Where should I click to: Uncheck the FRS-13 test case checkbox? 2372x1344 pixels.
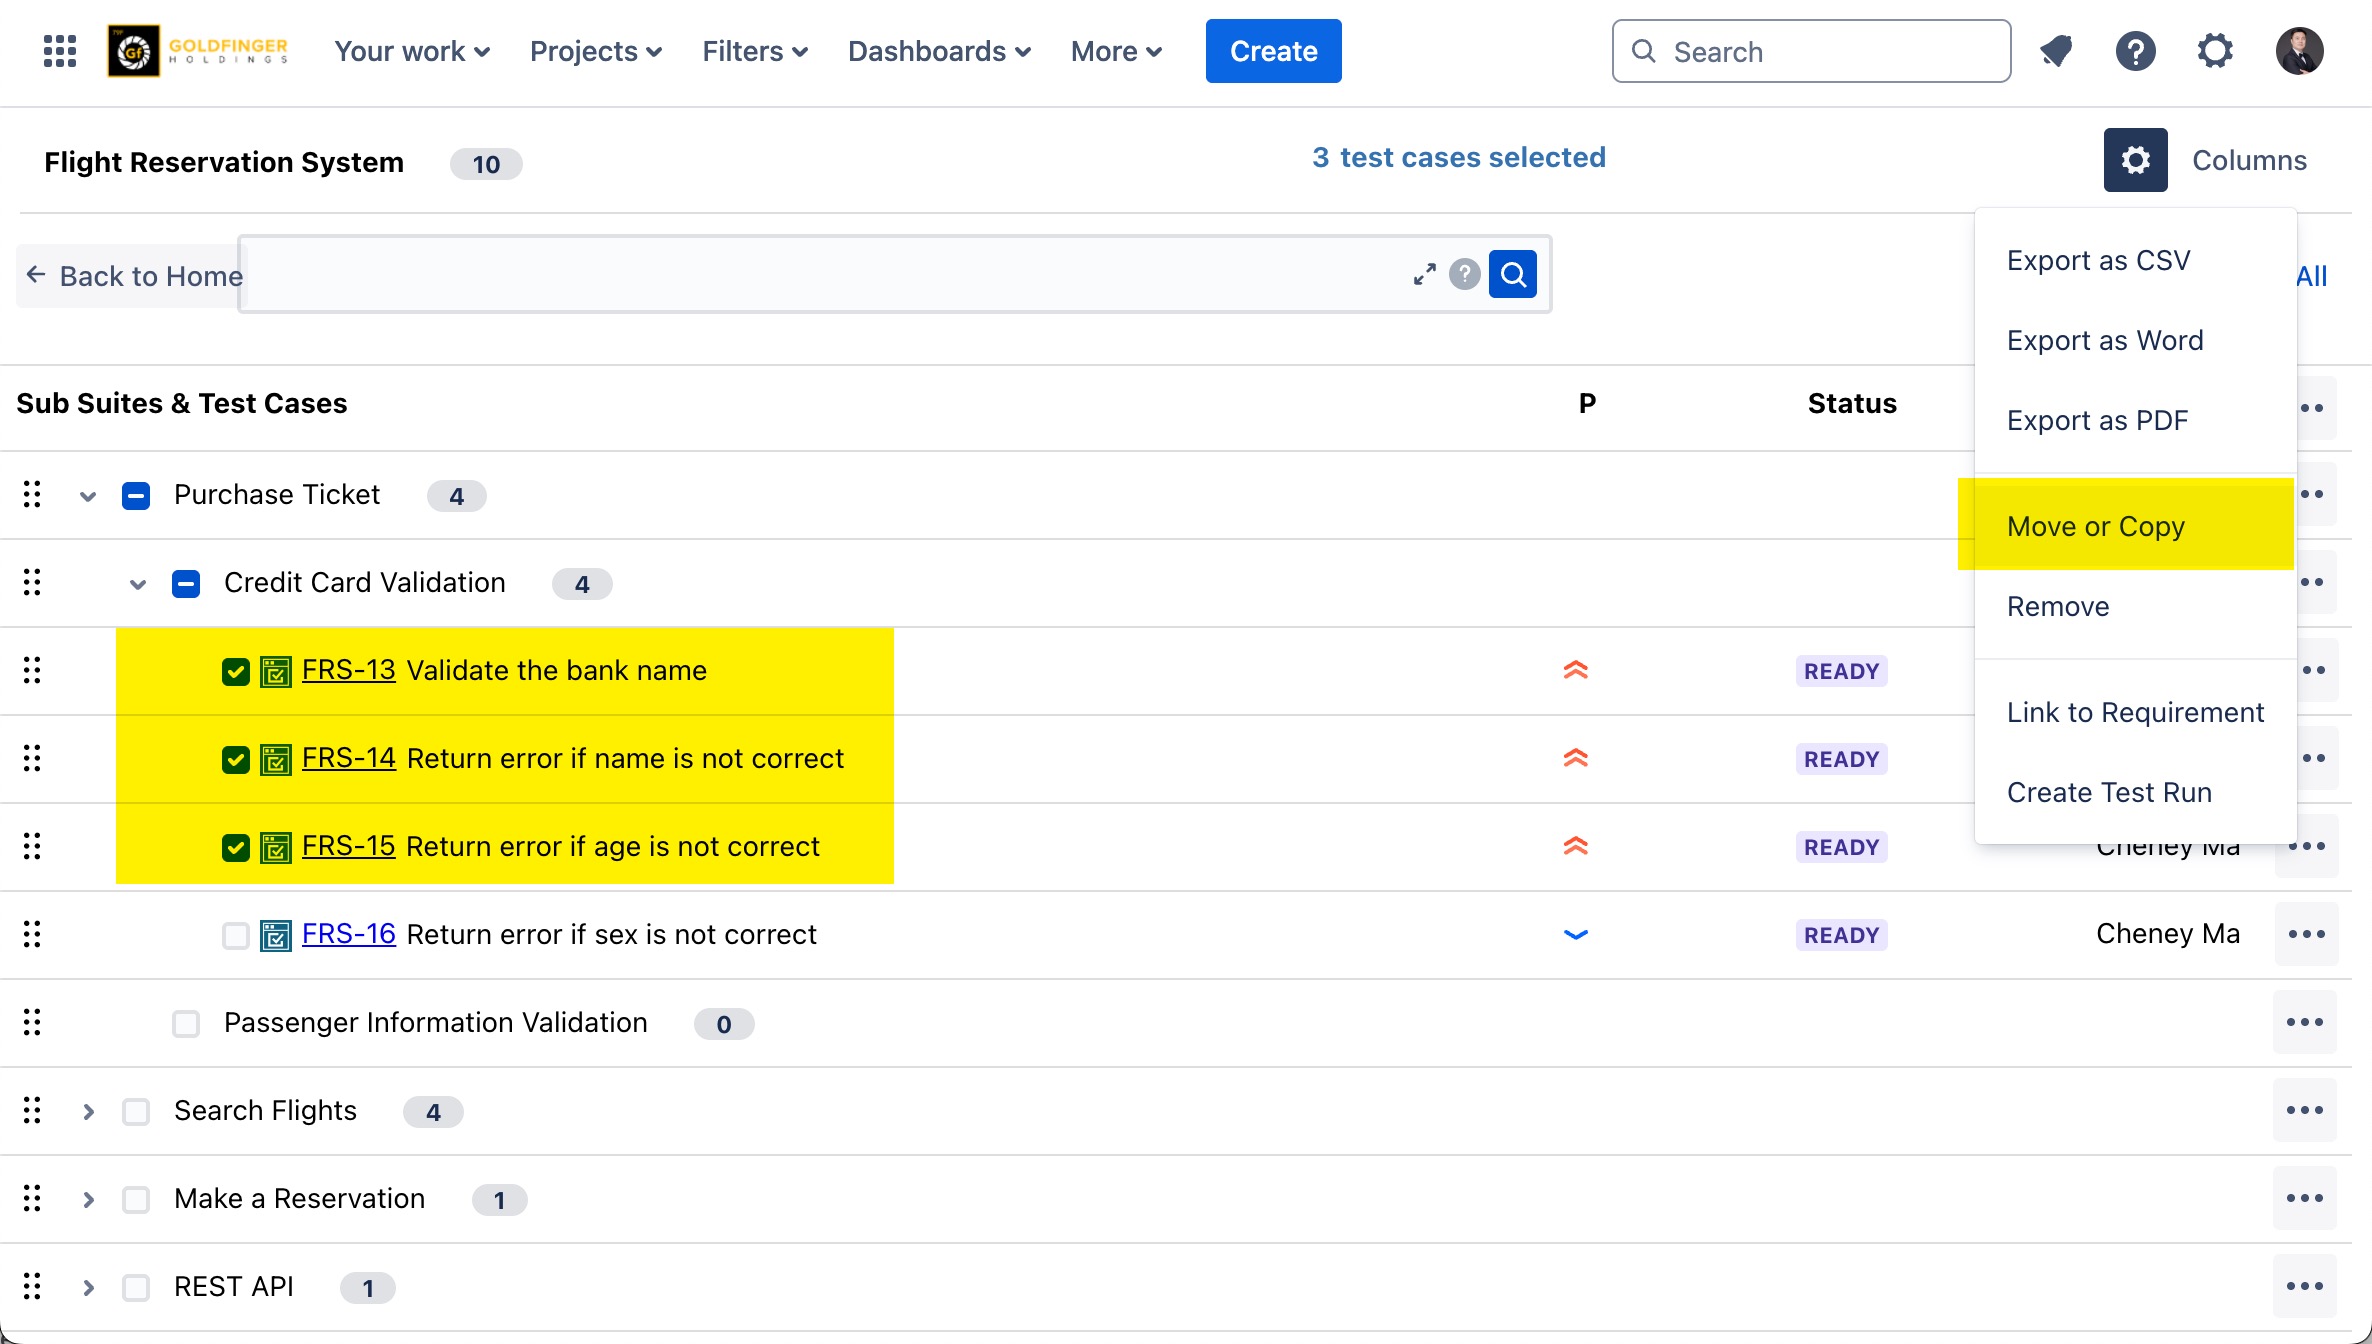236,671
